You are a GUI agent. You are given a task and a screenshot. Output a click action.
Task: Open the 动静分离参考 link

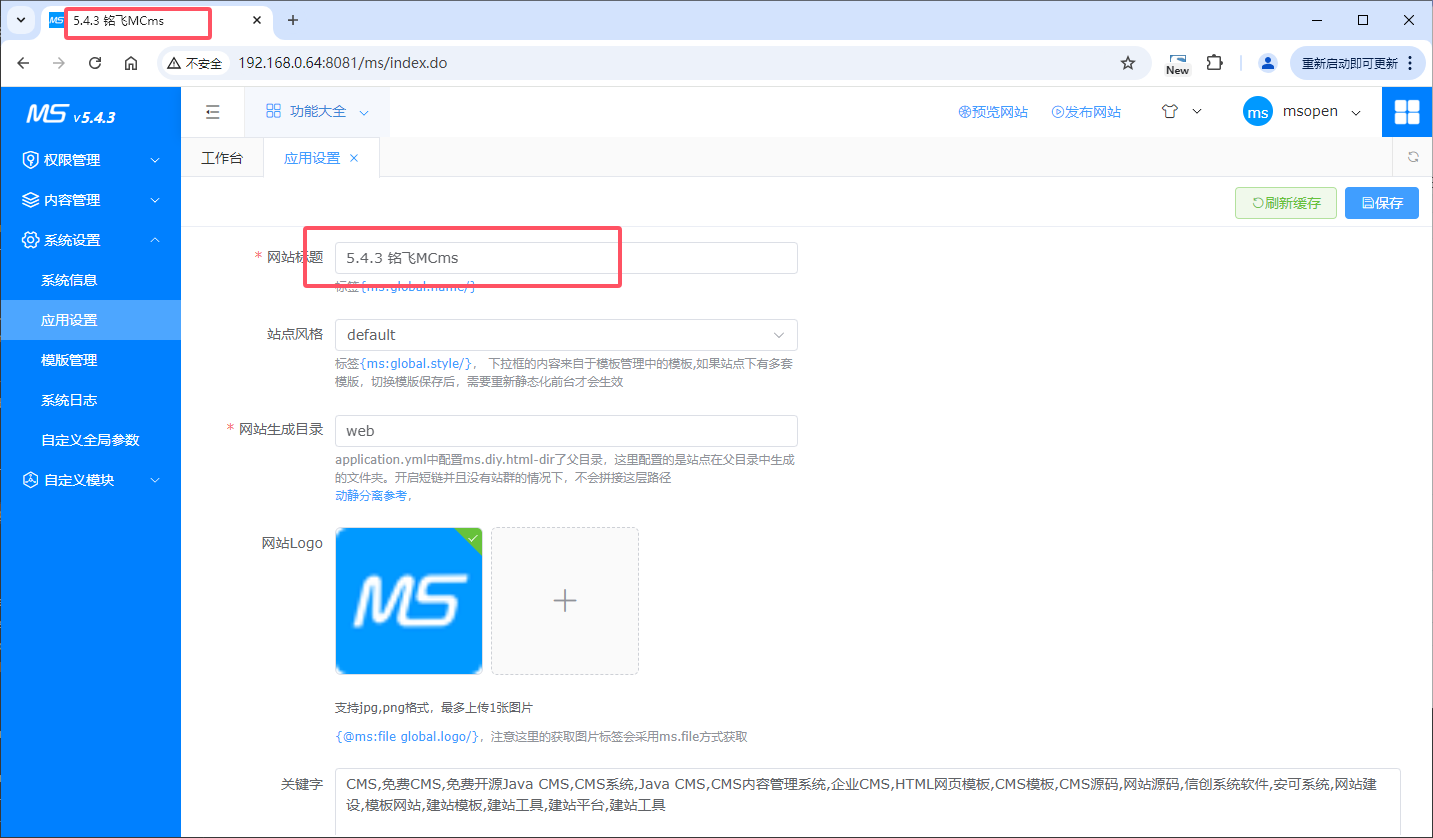tap(371, 495)
